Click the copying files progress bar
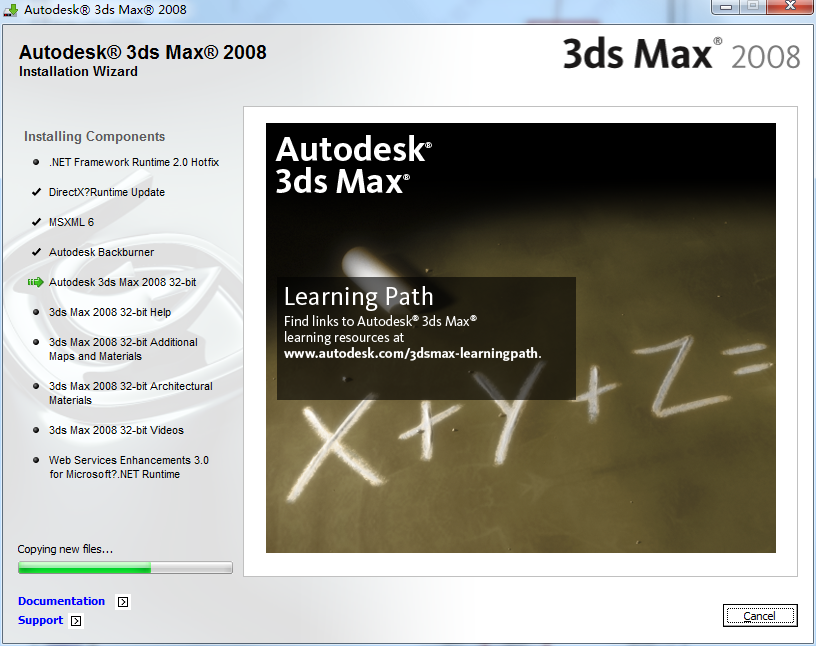The image size is (816, 646). pyautogui.click(x=125, y=567)
